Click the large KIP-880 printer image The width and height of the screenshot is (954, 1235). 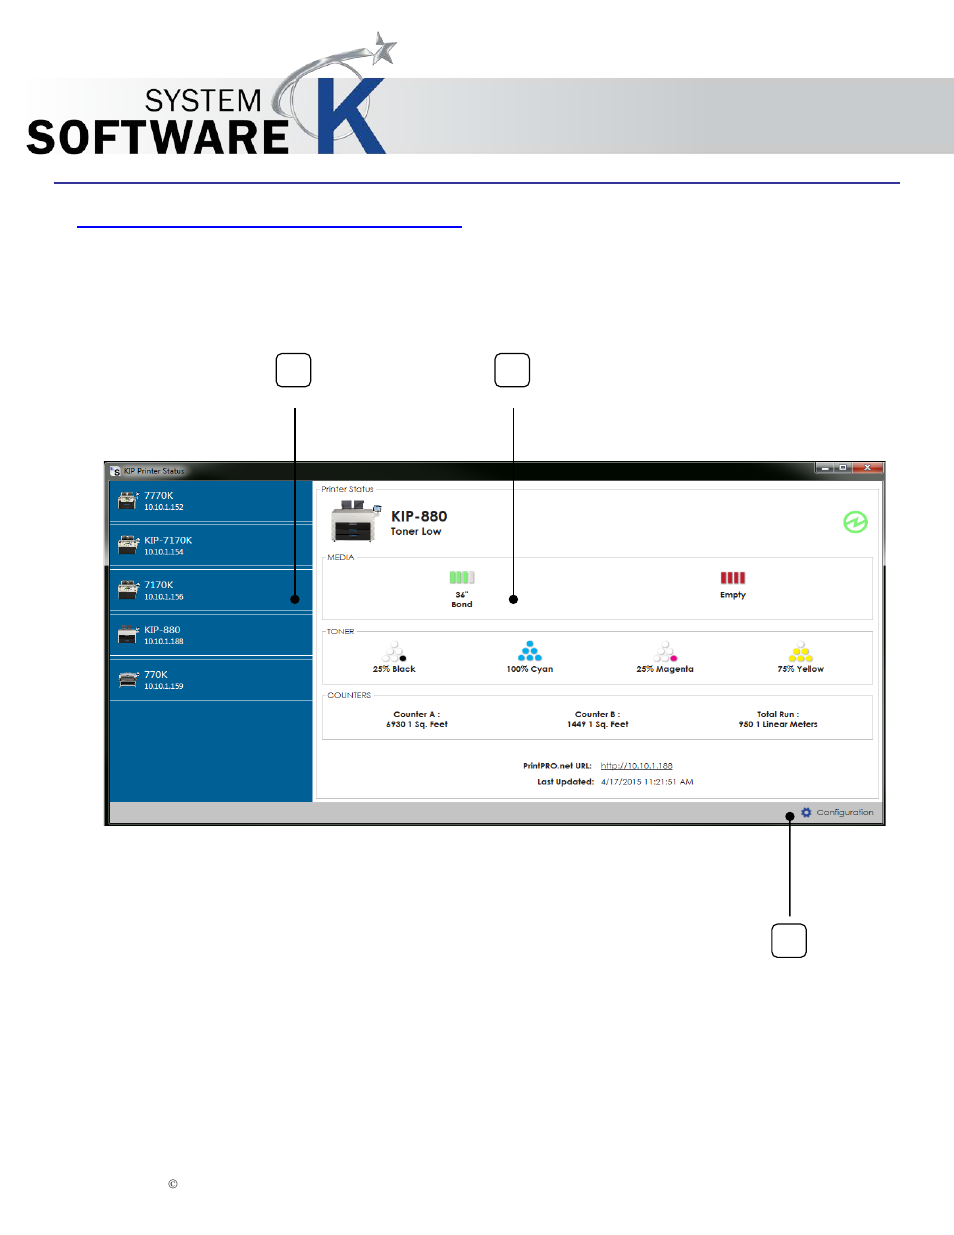pos(356,522)
